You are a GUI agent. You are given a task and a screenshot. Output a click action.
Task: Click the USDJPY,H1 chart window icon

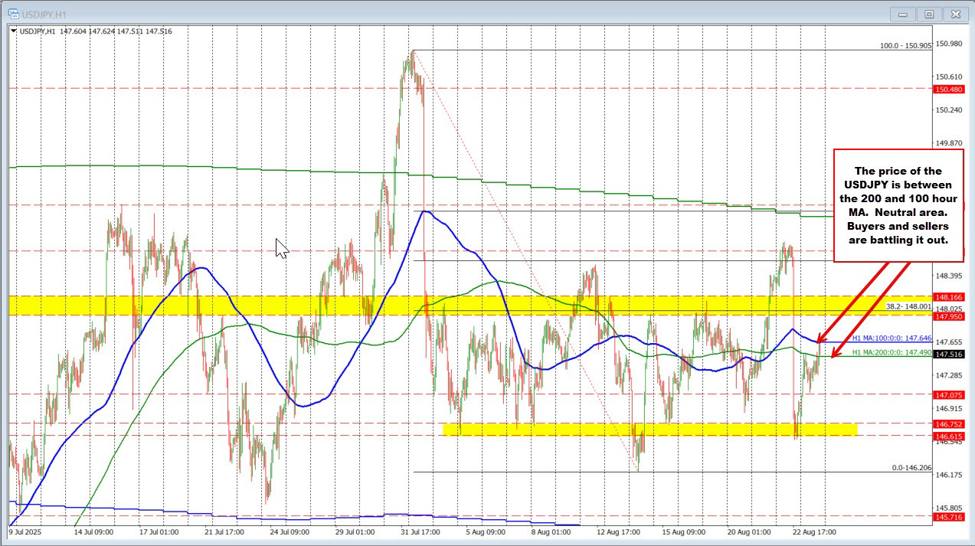(12, 14)
